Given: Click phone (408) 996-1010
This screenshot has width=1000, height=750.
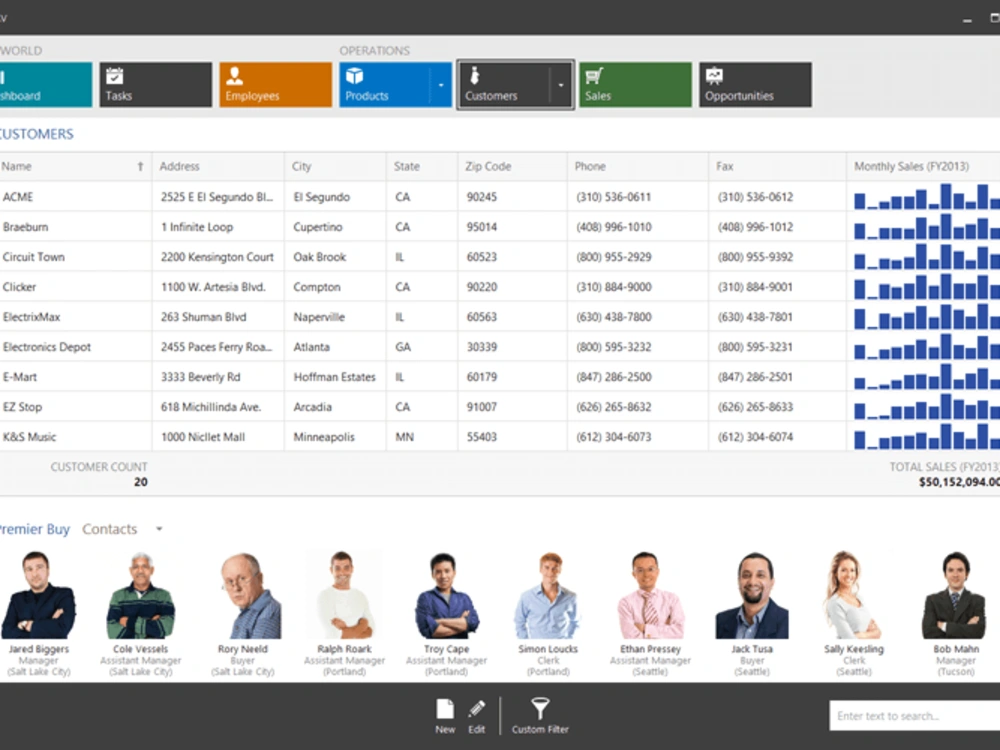Looking at the screenshot, I should 614,227.
